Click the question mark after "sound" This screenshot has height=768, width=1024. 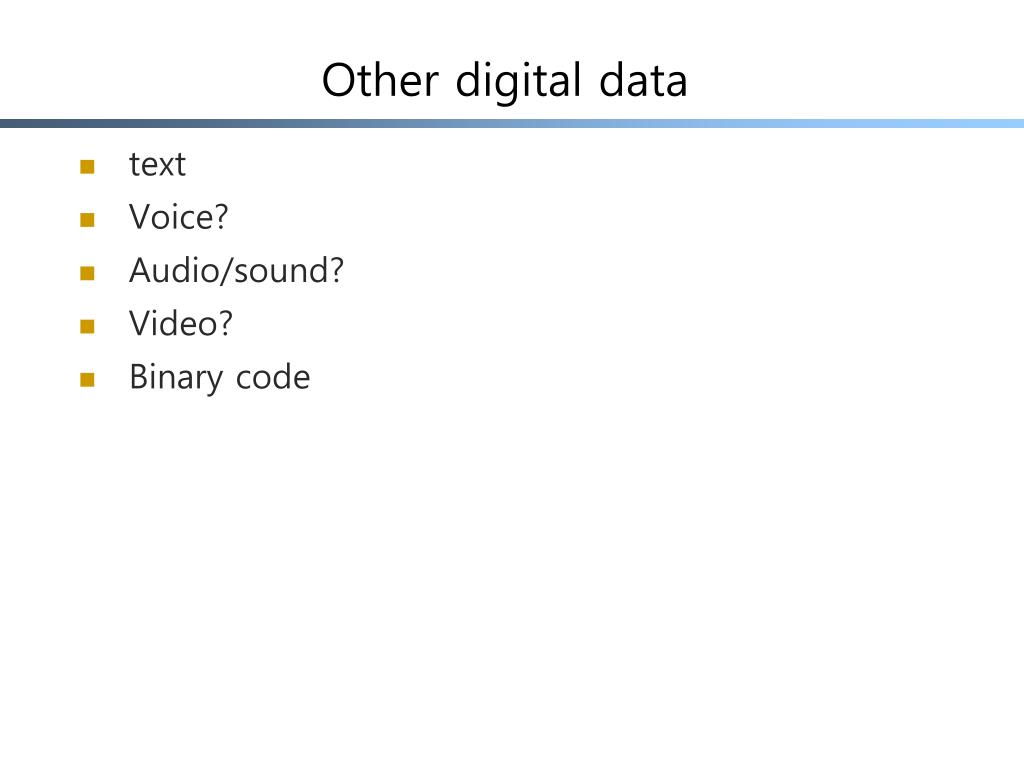[x=336, y=270]
